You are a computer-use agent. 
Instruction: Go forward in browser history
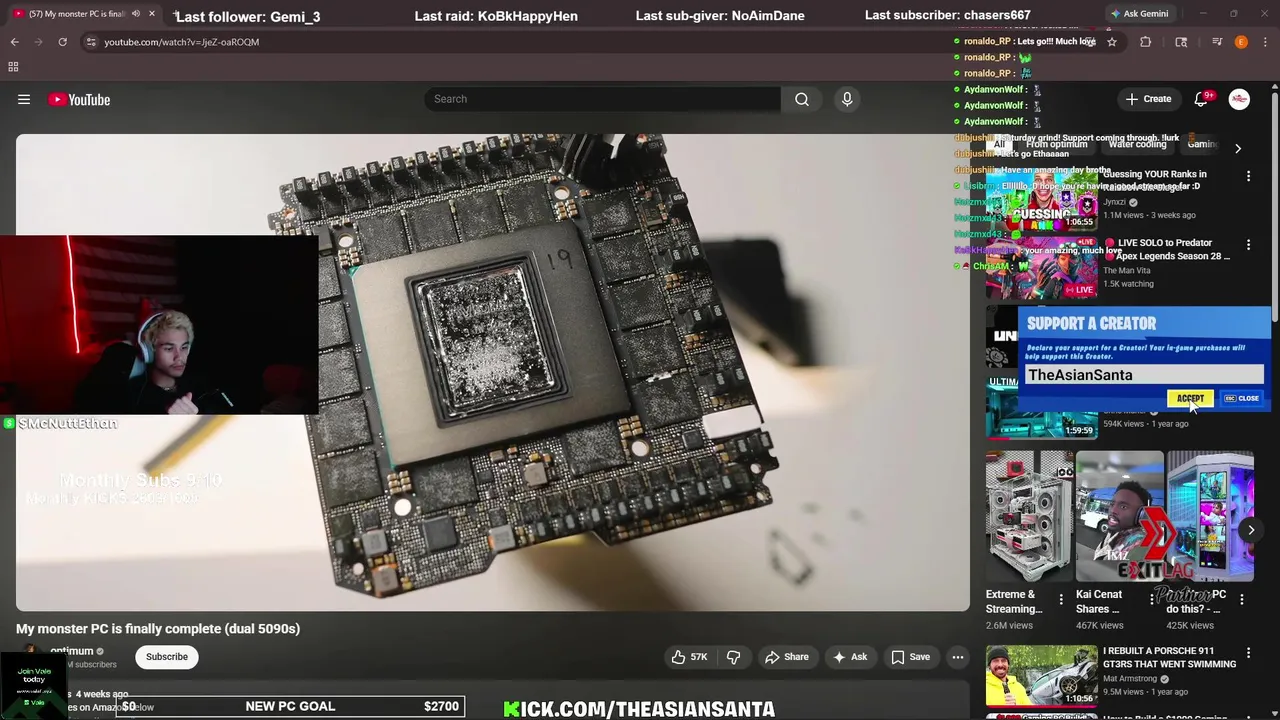coord(38,42)
